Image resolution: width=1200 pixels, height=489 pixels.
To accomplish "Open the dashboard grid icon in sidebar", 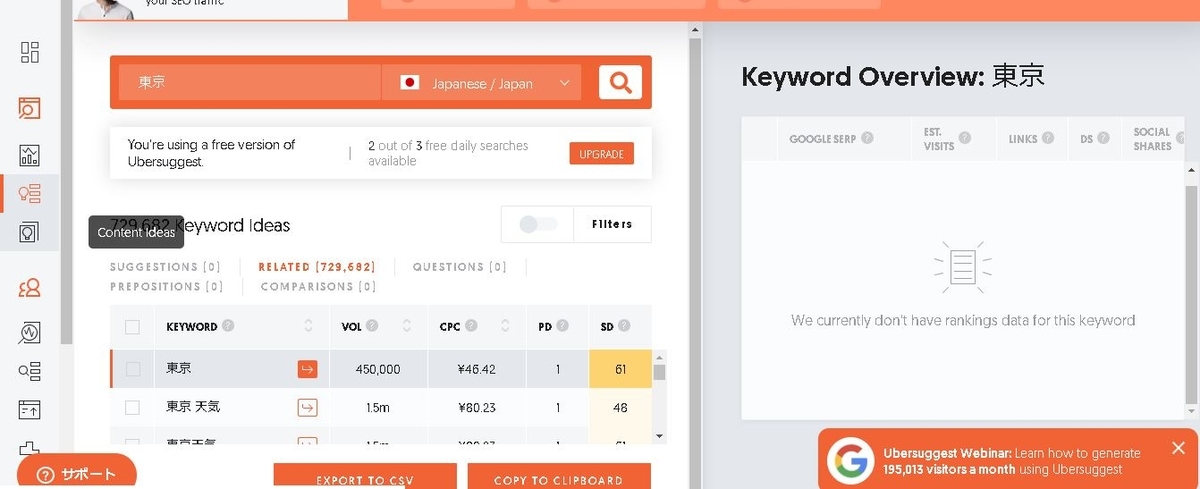I will pyautogui.click(x=30, y=52).
